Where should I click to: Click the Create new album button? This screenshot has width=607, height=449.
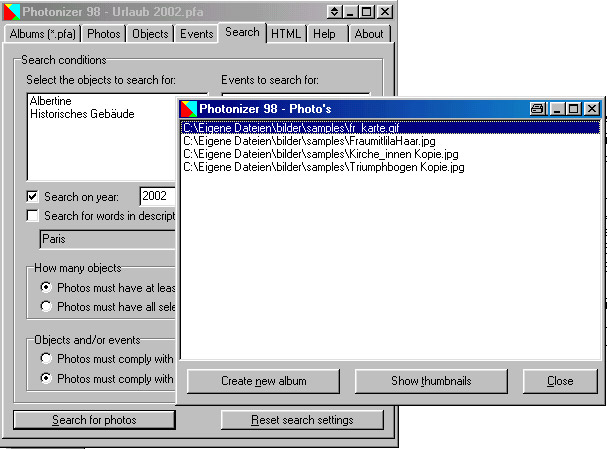(264, 381)
